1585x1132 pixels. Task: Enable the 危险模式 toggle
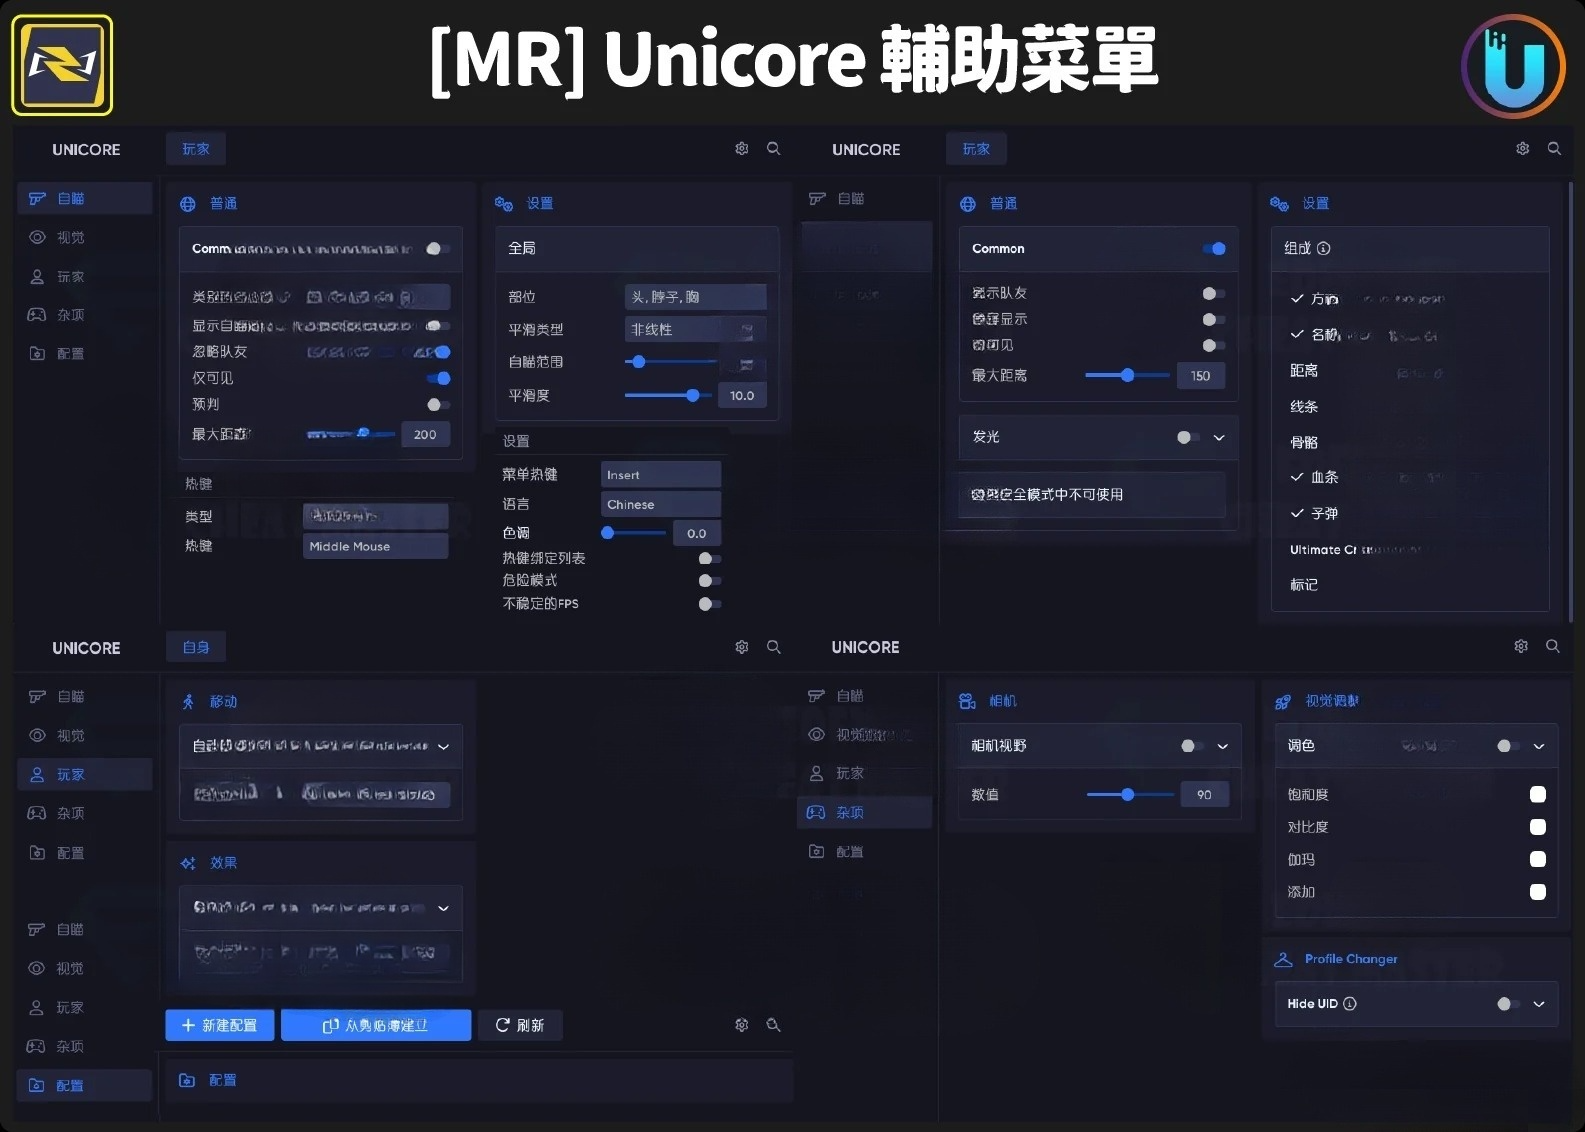tap(709, 581)
